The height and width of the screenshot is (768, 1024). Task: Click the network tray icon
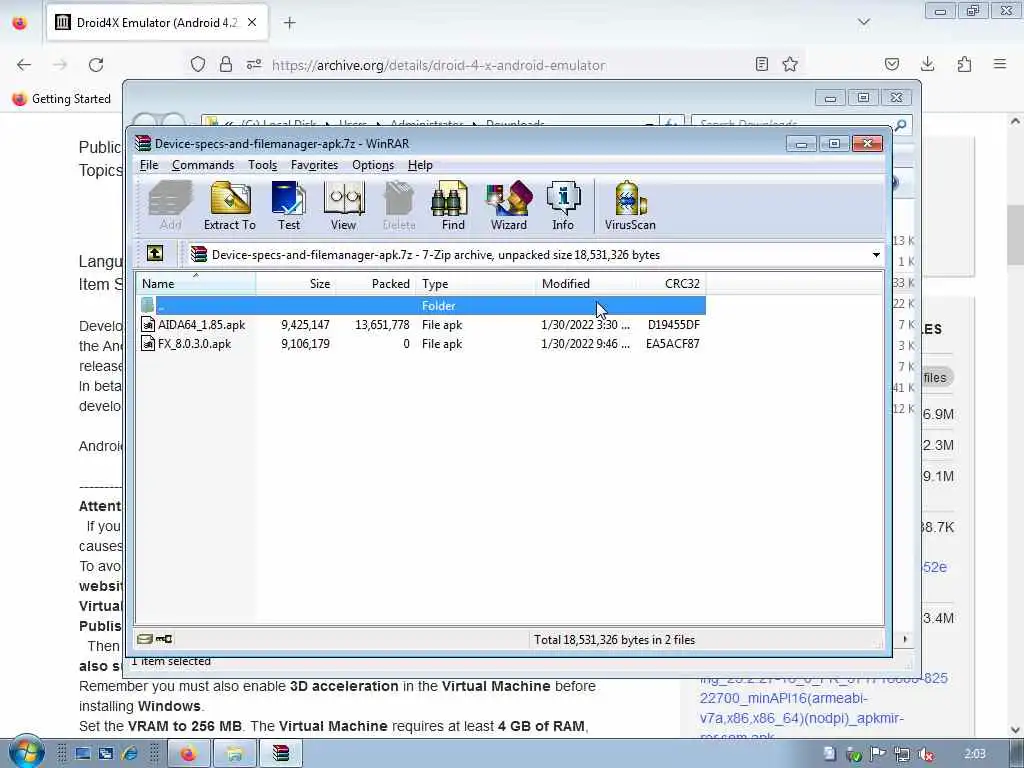(x=902, y=754)
